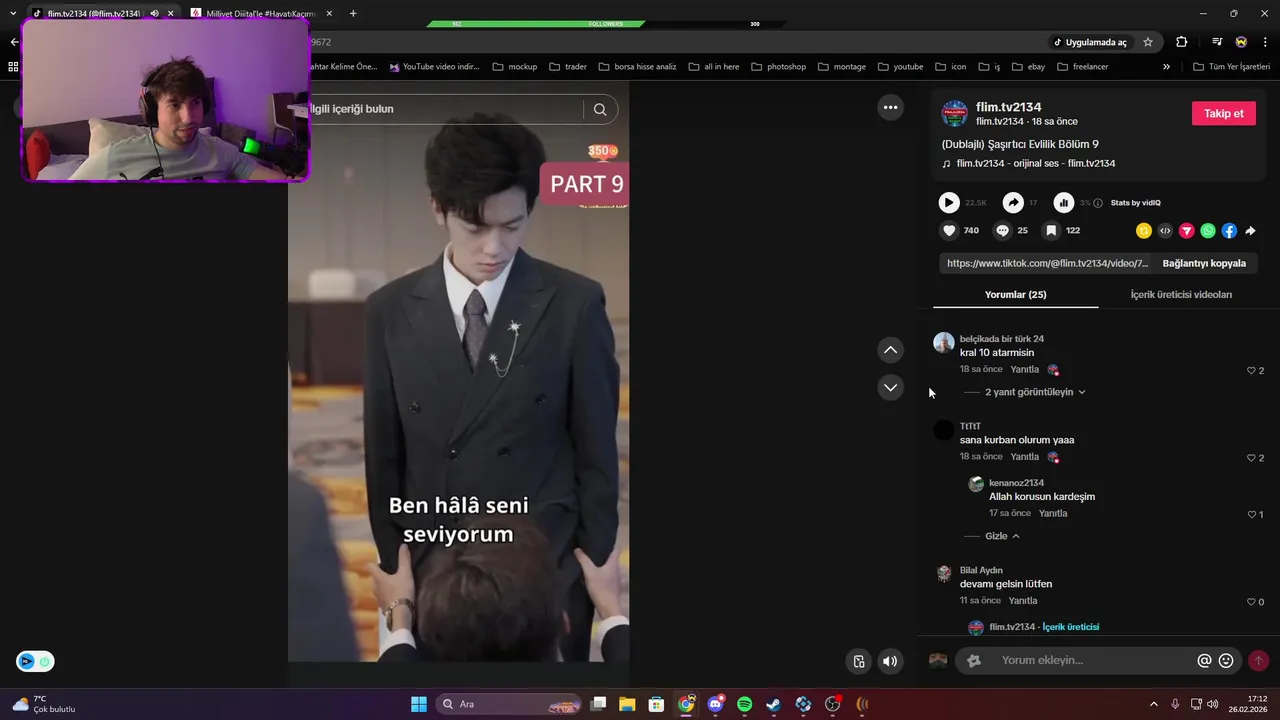This screenshot has width=1280, height=720.
Task: Click the yellow repost icon
Action: click(1144, 231)
